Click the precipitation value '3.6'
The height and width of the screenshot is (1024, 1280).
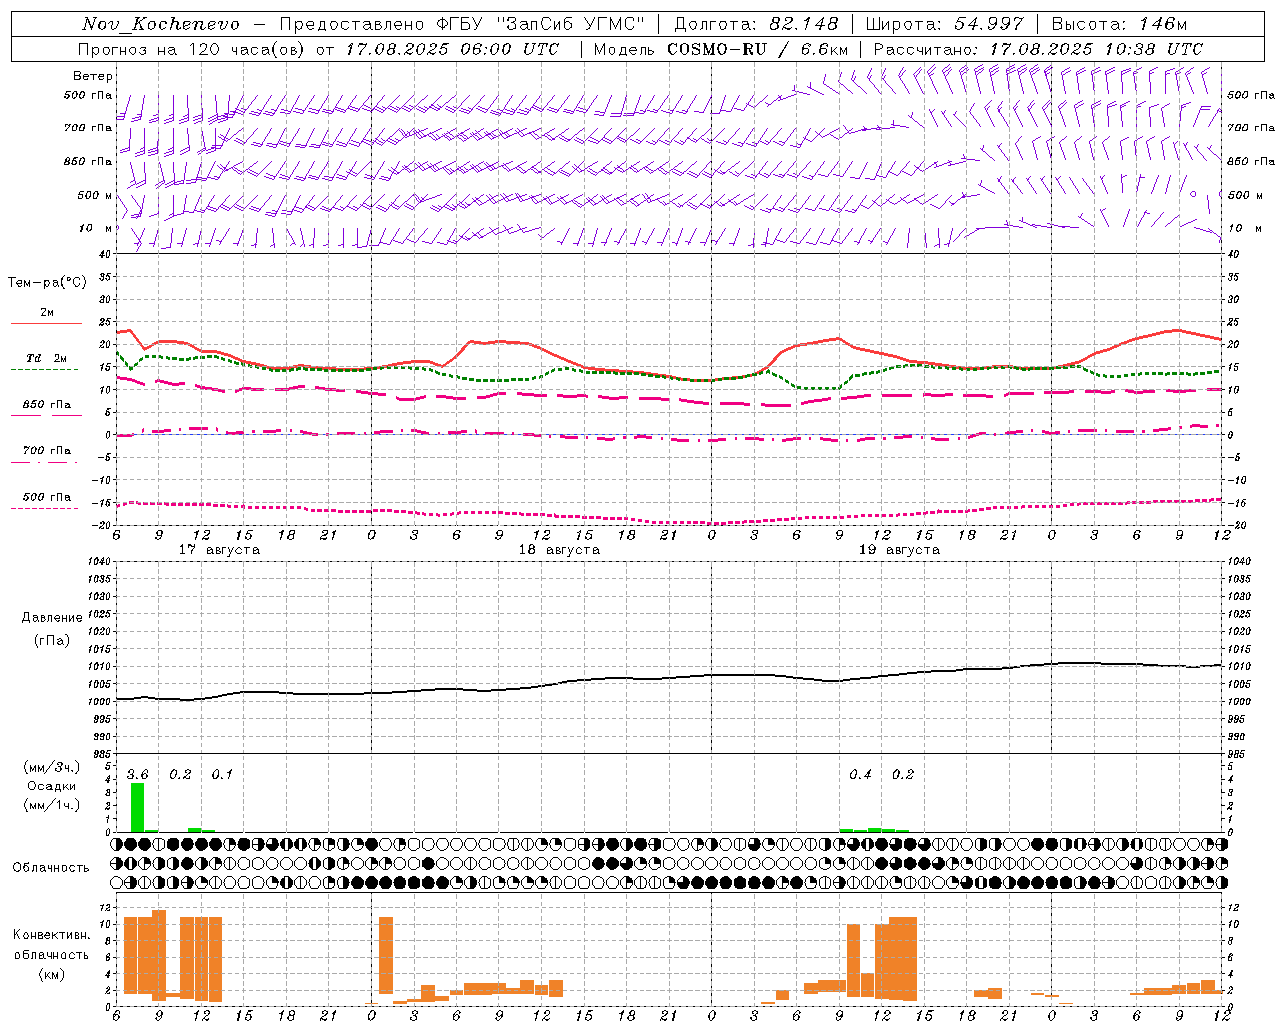(x=138, y=775)
